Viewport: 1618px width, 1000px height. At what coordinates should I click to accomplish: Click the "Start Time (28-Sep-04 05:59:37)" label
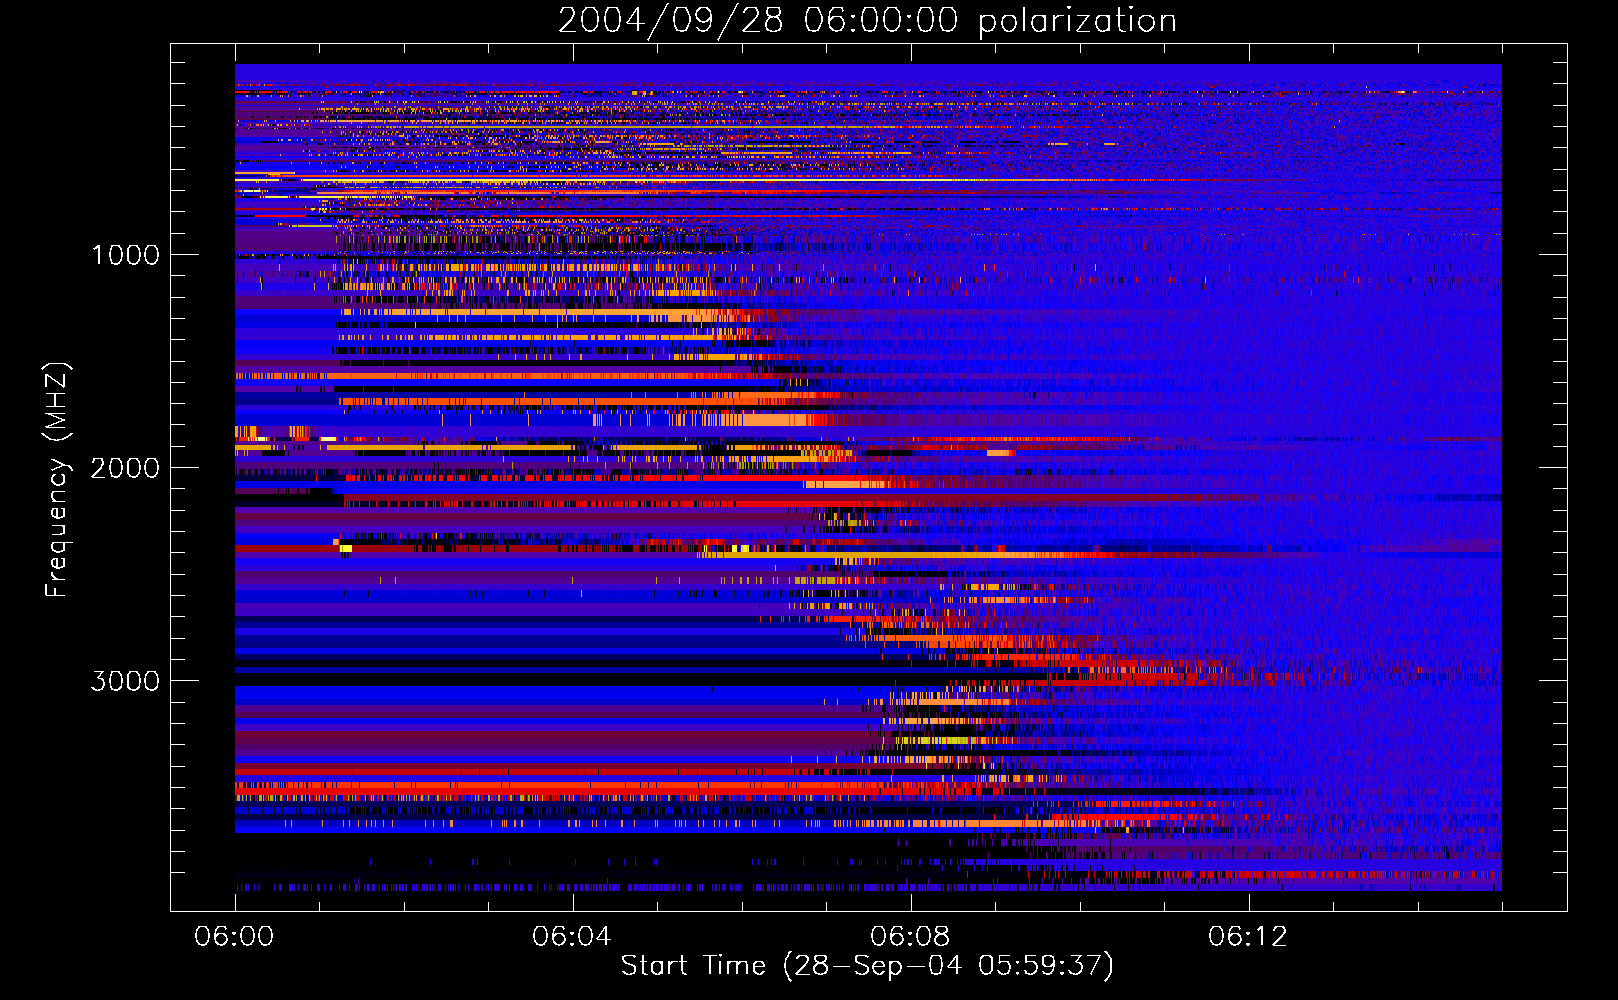pyautogui.click(x=867, y=966)
